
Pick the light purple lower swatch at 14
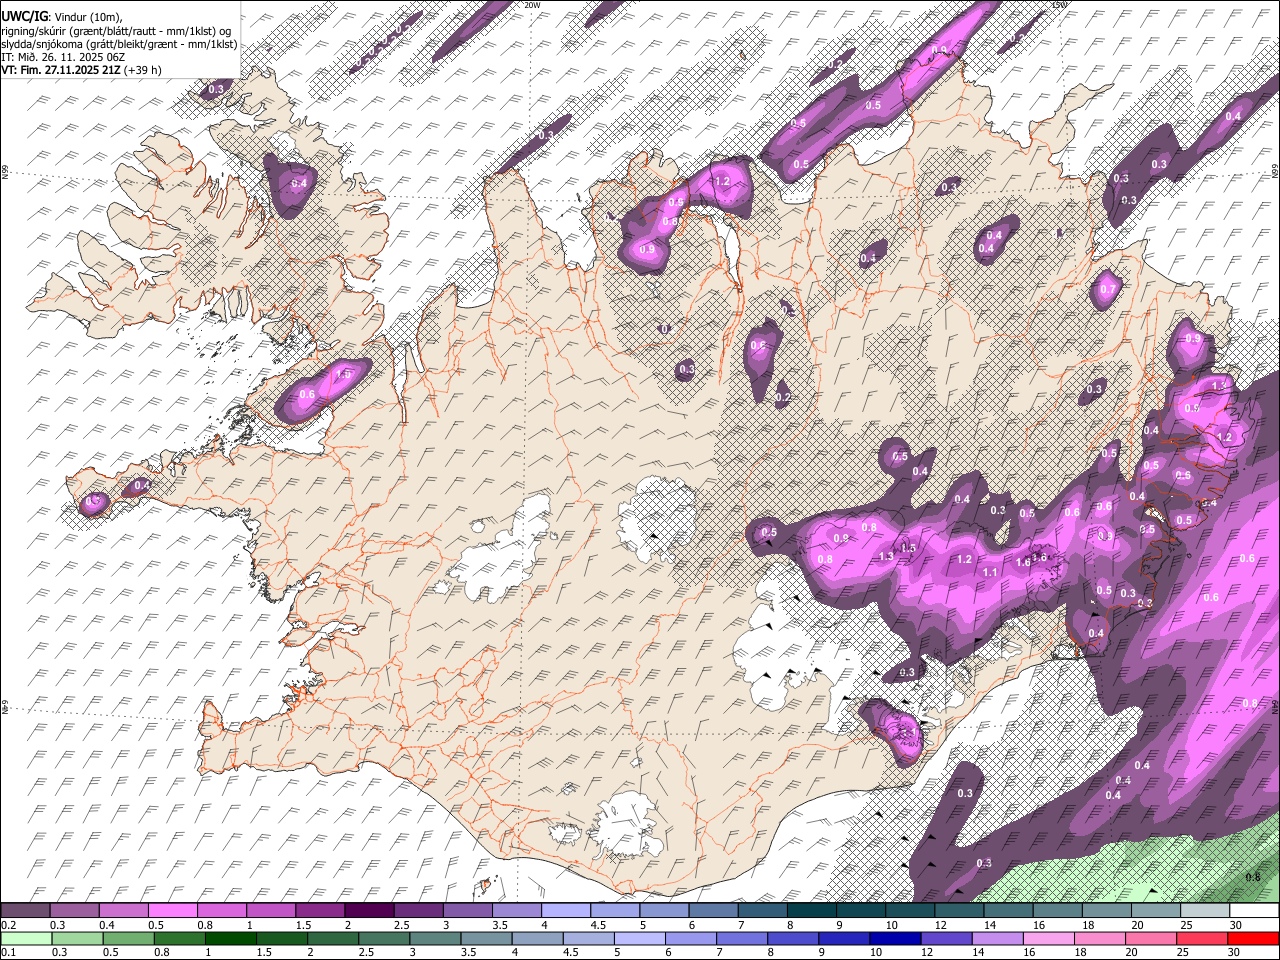(997, 938)
